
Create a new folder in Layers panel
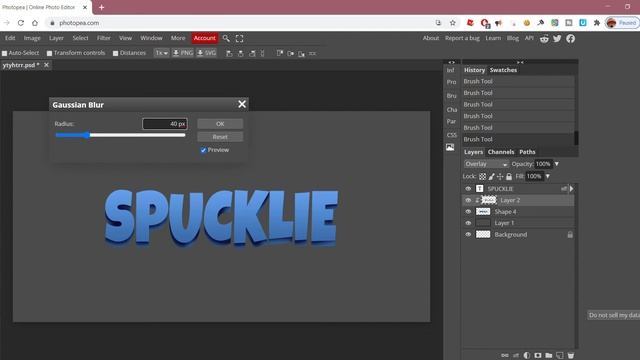(x=549, y=356)
